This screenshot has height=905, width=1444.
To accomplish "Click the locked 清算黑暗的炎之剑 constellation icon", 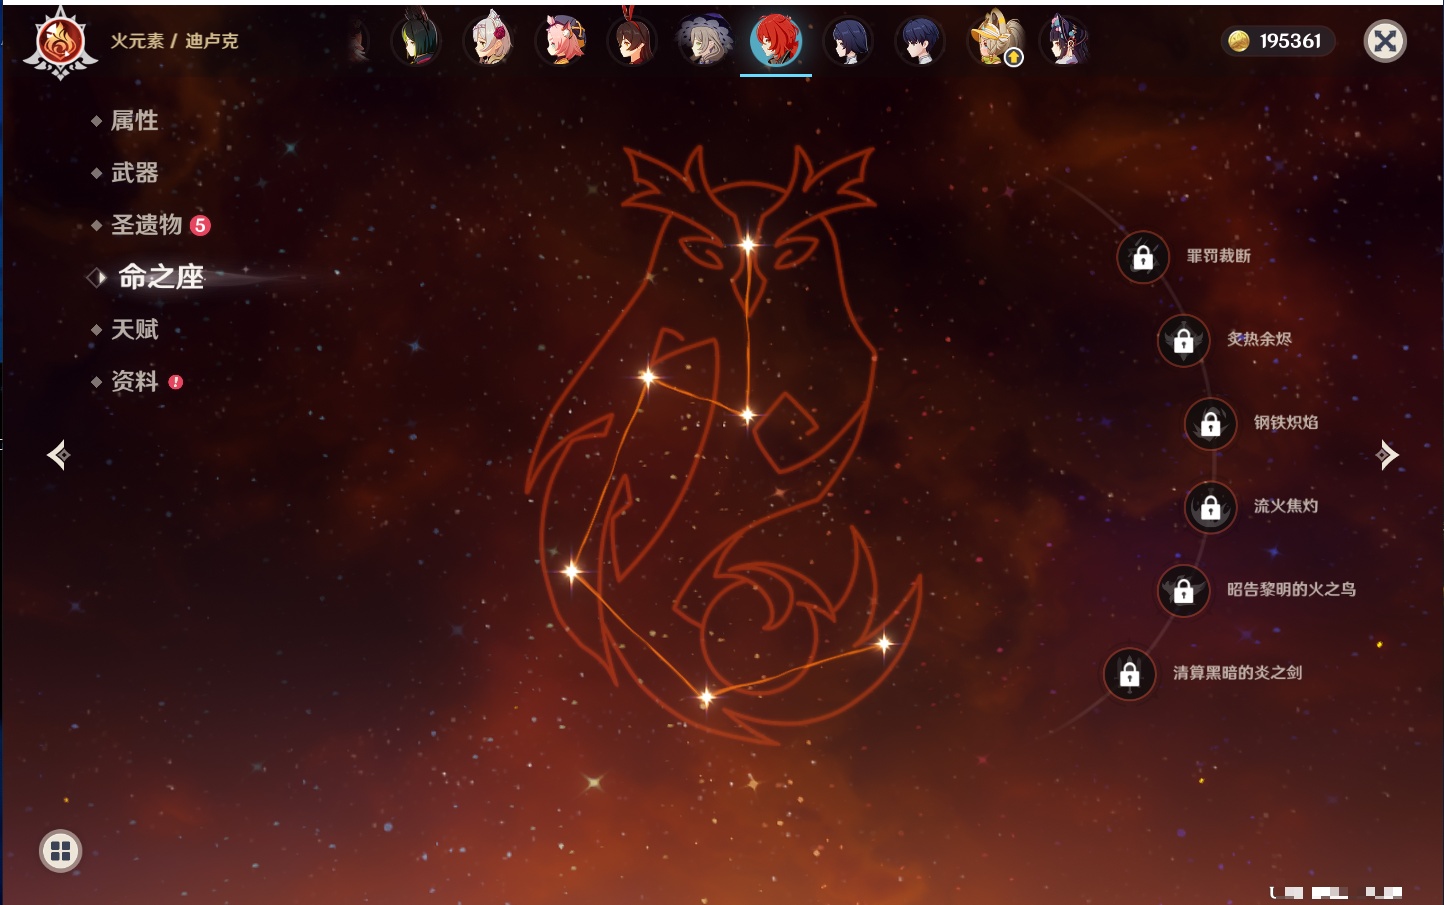I will point(1130,674).
